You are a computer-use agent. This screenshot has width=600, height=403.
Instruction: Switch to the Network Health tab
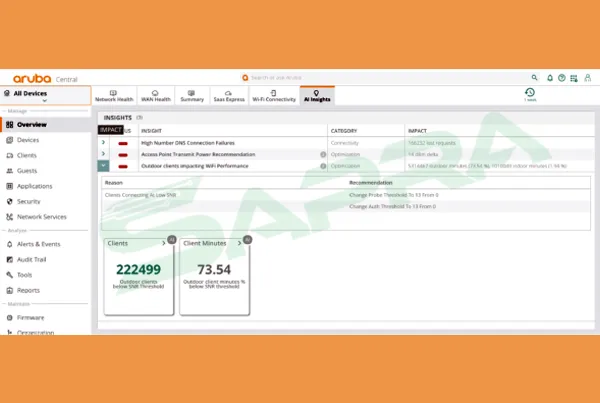click(x=113, y=96)
